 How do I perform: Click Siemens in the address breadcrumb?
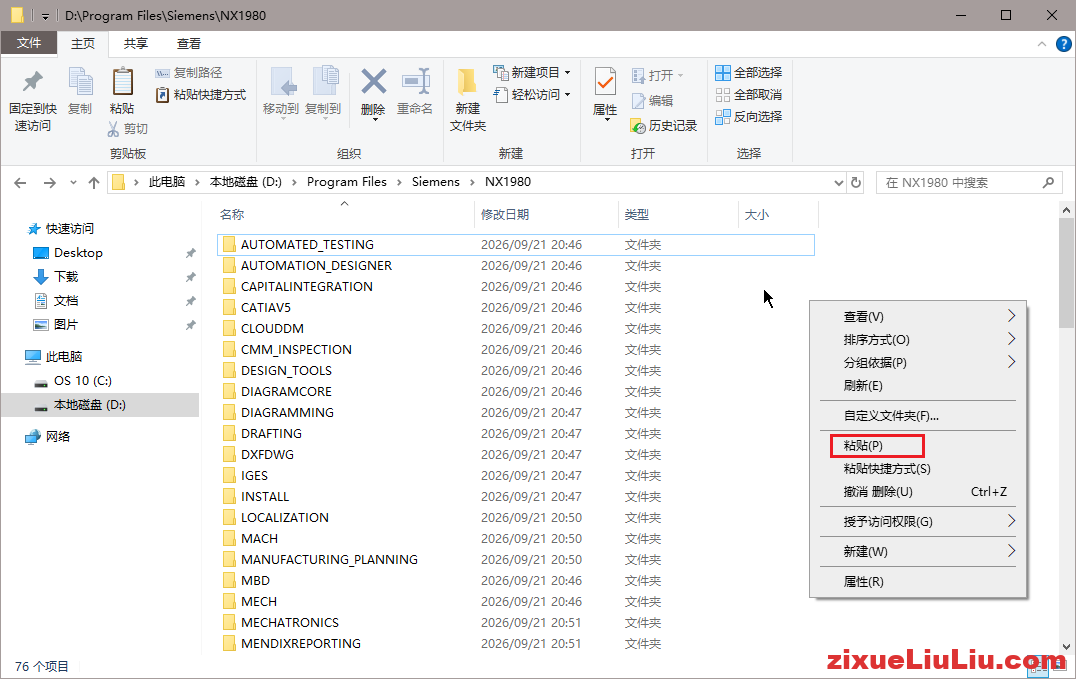(436, 182)
